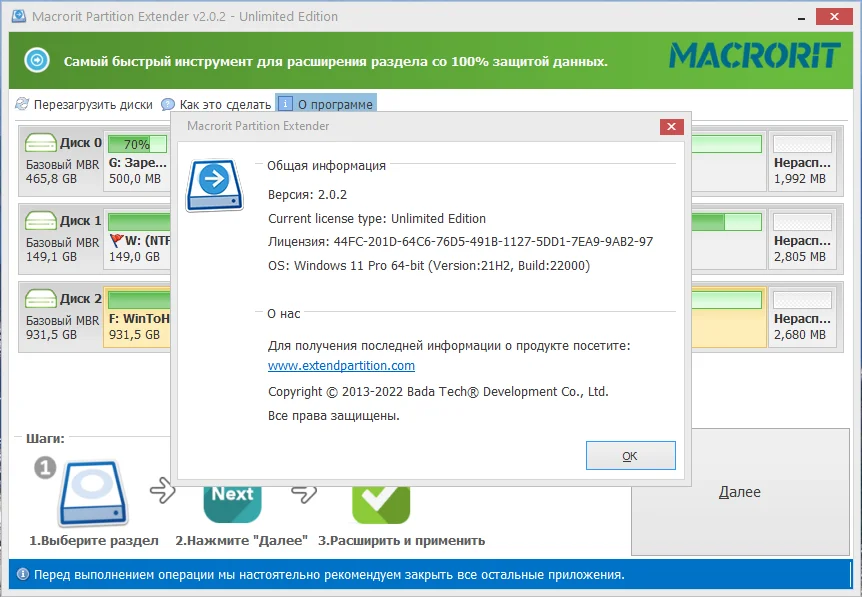Click the 2.Нажмите "Далее" step label
This screenshot has width=862, height=597.
[x=241, y=540]
